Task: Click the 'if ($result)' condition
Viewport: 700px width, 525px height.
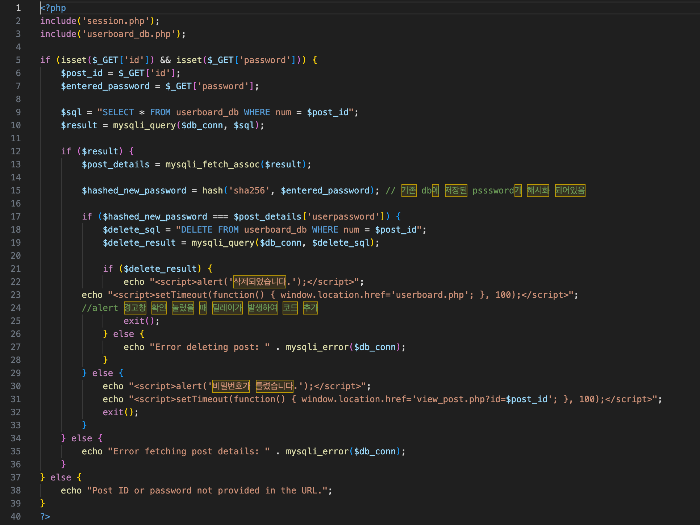Action: [x=97, y=151]
